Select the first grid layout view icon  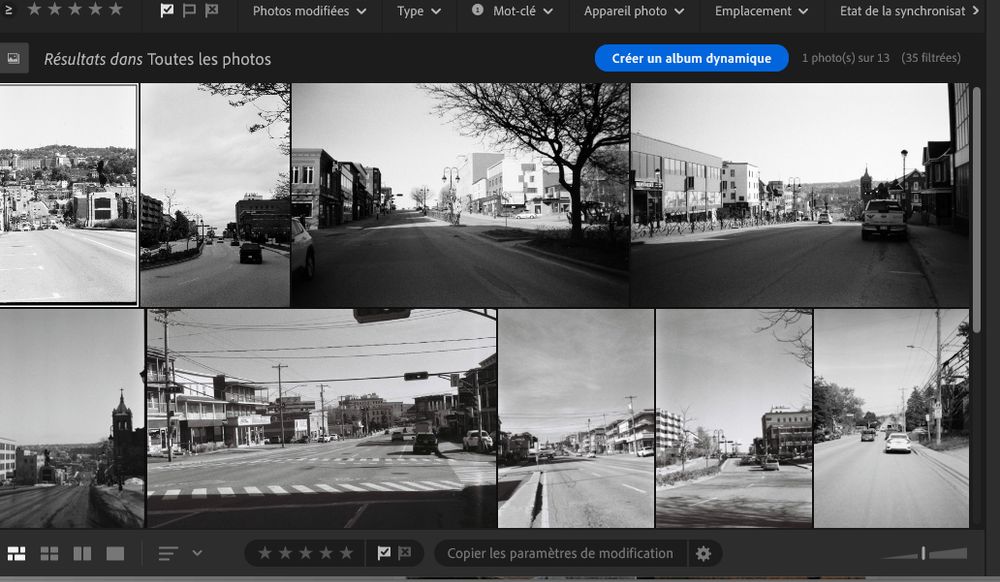(x=17, y=553)
